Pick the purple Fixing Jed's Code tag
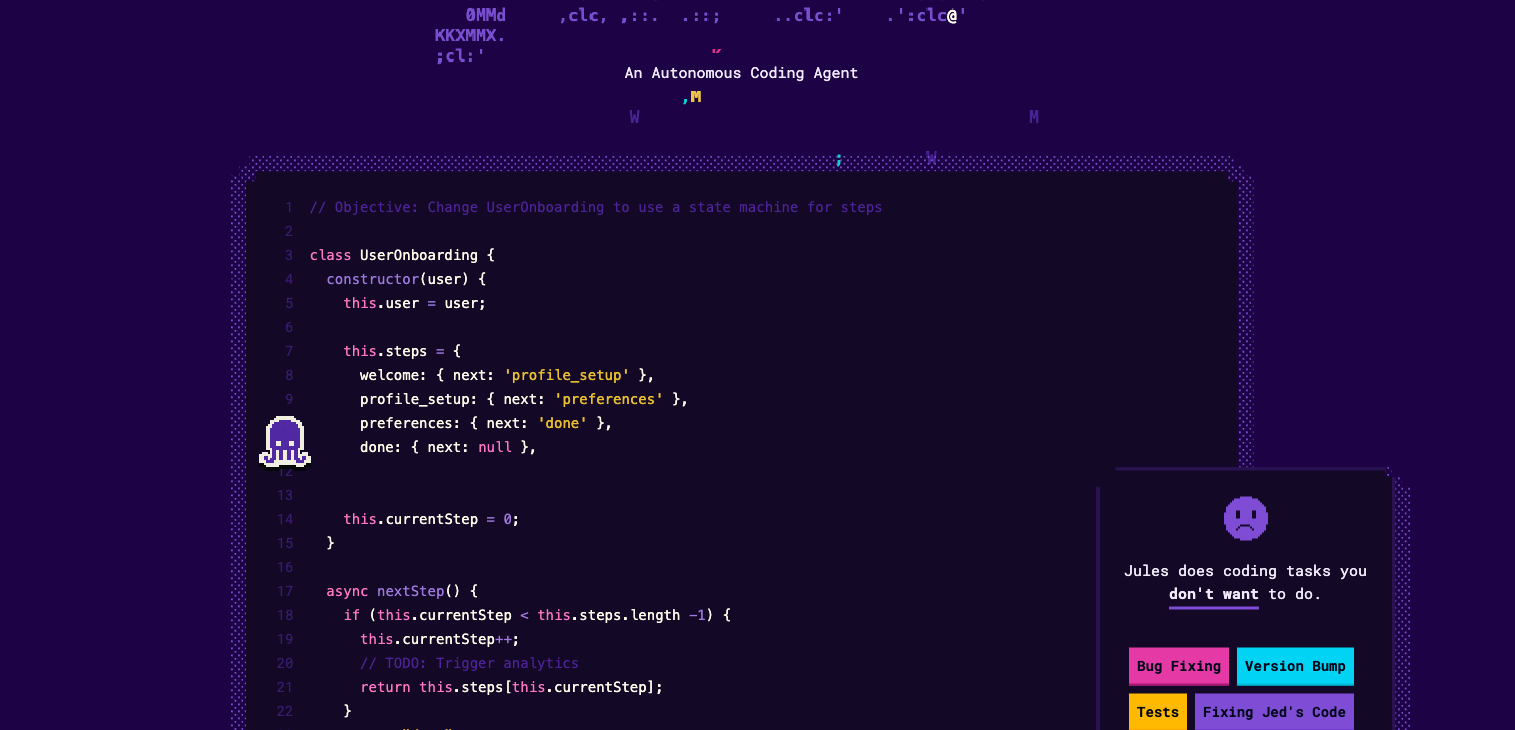Image resolution: width=1515 pixels, height=730 pixels. [x=1273, y=712]
